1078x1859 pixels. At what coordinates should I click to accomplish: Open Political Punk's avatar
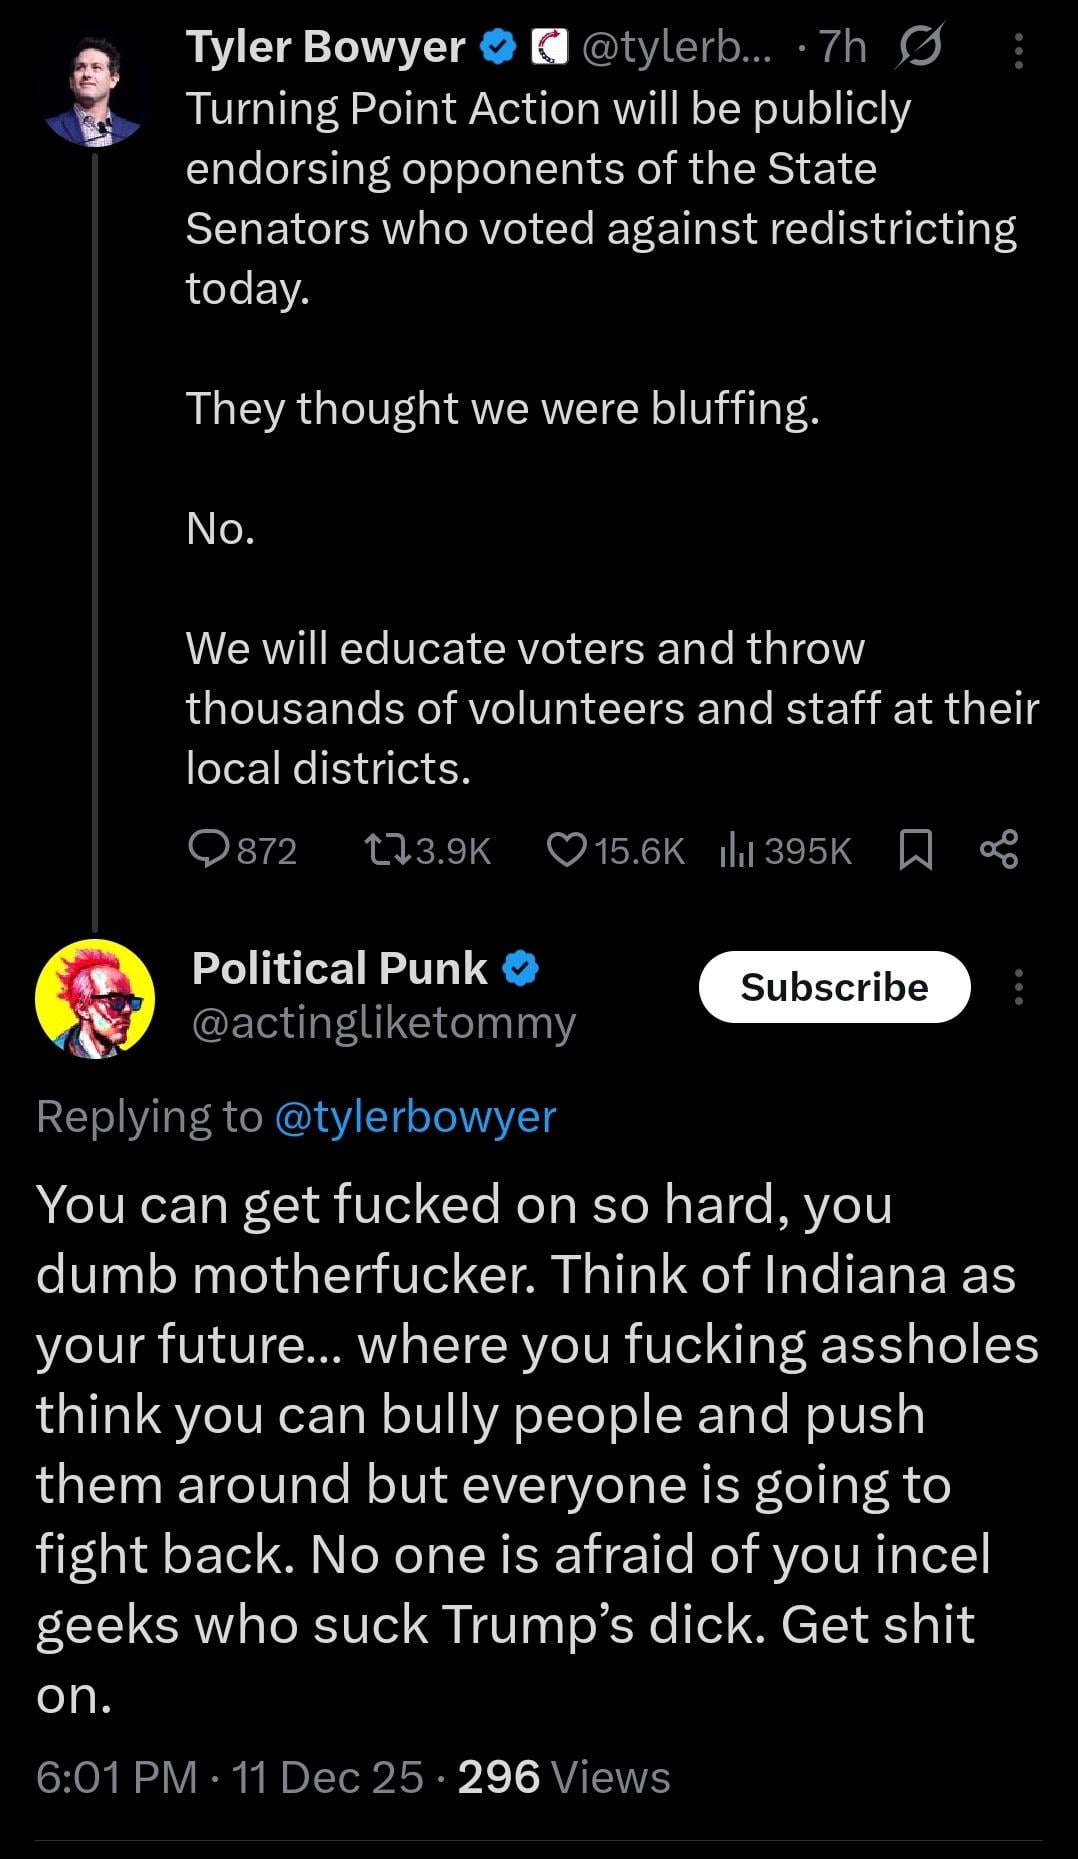click(x=95, y=999)
